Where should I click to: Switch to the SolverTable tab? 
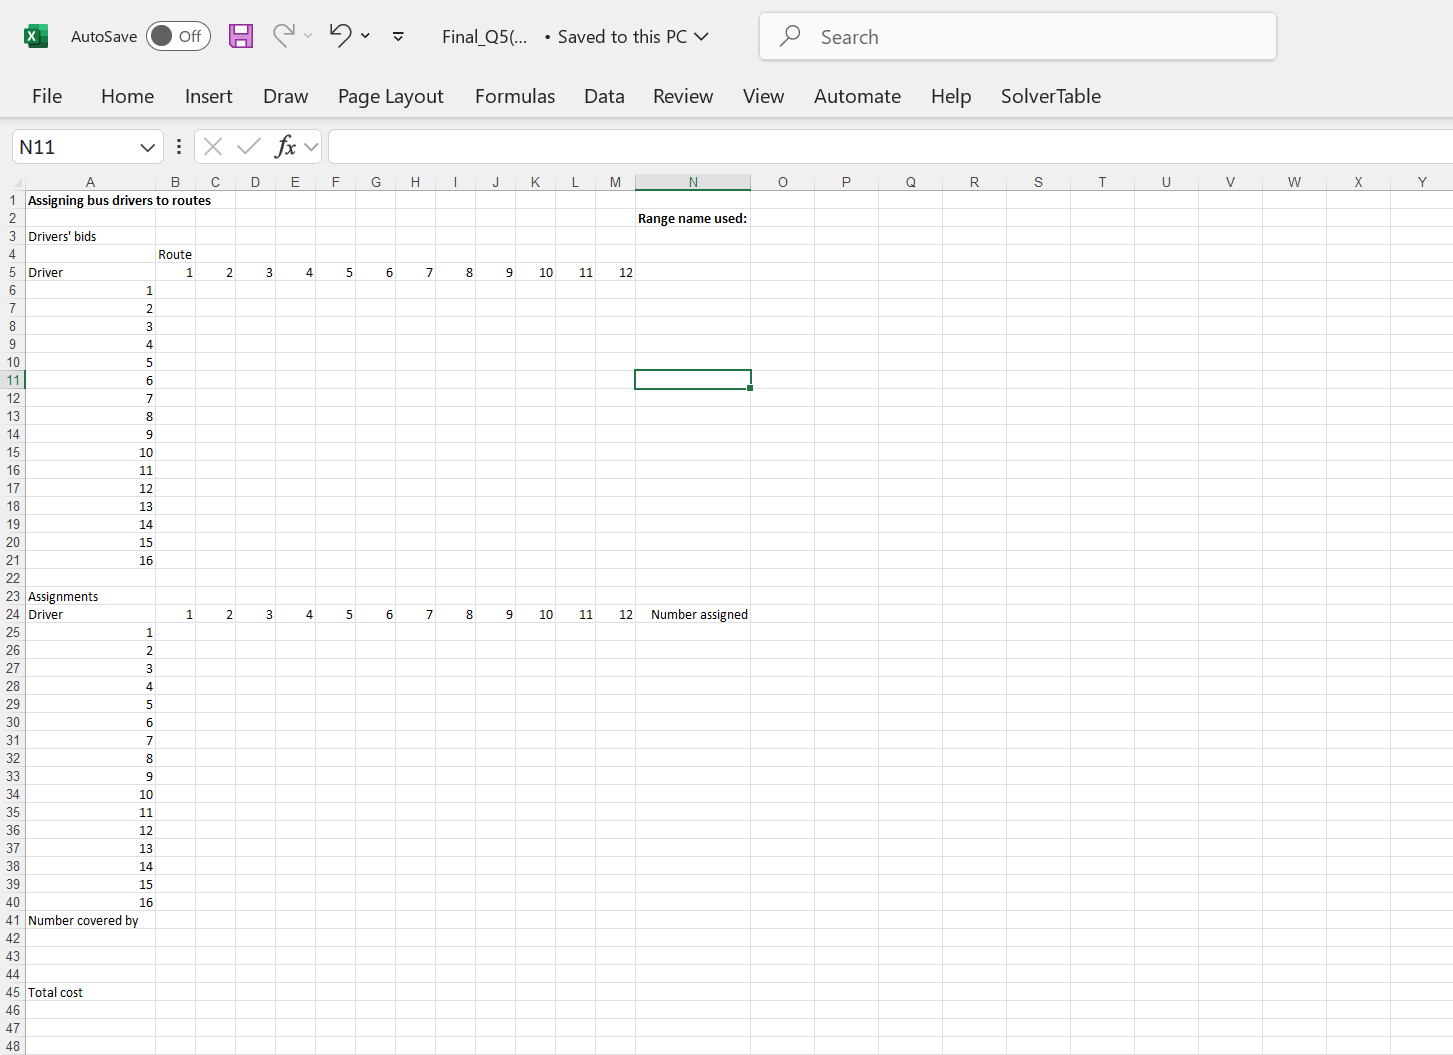click(1051, 96)
